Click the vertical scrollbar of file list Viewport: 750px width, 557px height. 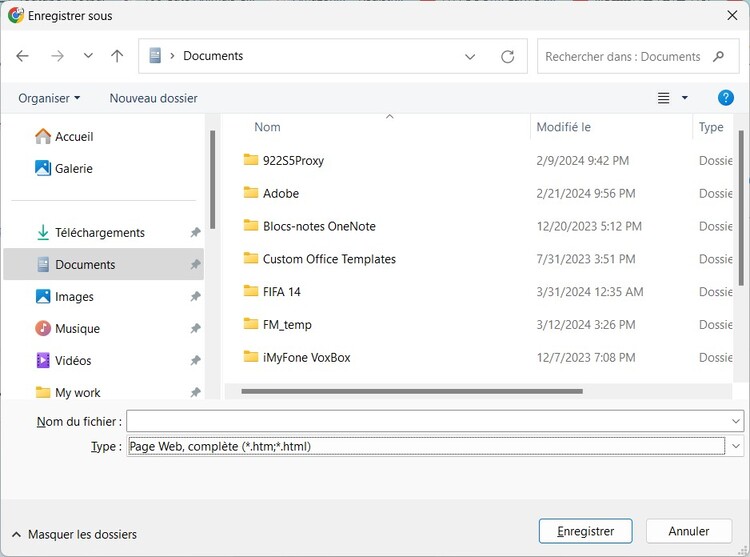(x=741, y=208)
